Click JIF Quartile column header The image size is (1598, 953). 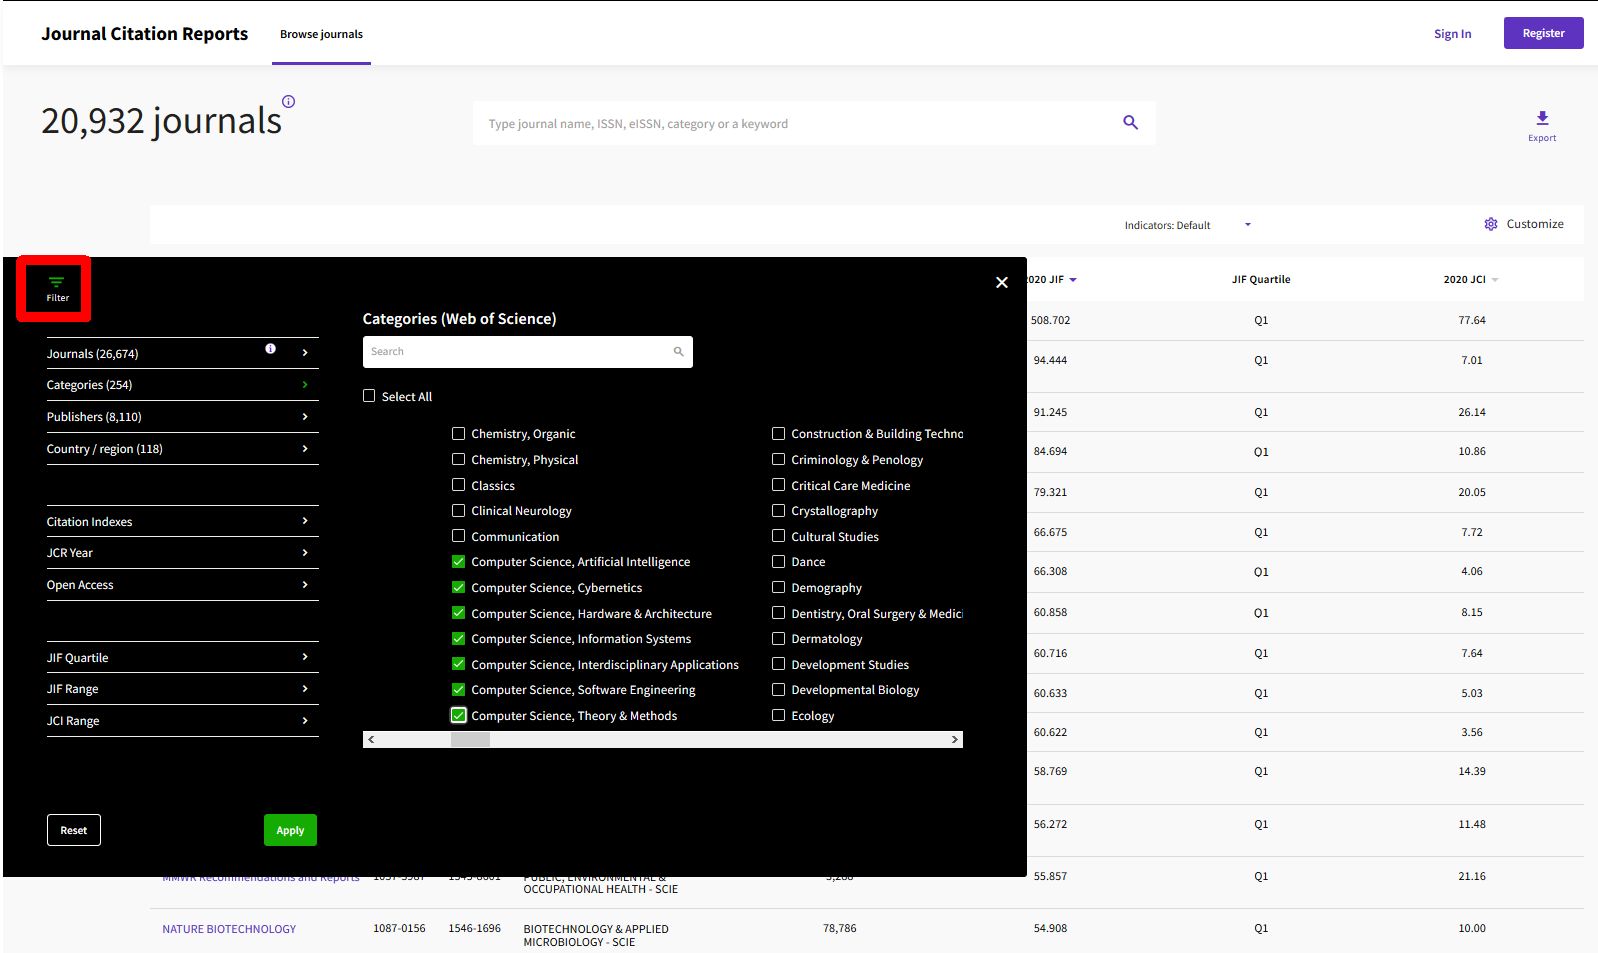[x=1261, y=280]
